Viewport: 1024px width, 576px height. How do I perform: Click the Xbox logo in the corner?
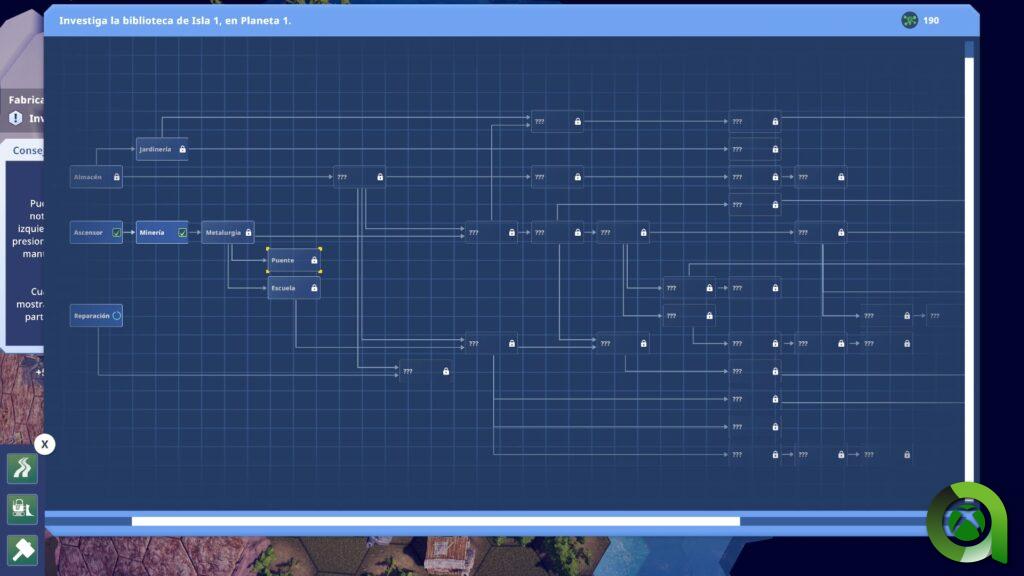(967, 523)
